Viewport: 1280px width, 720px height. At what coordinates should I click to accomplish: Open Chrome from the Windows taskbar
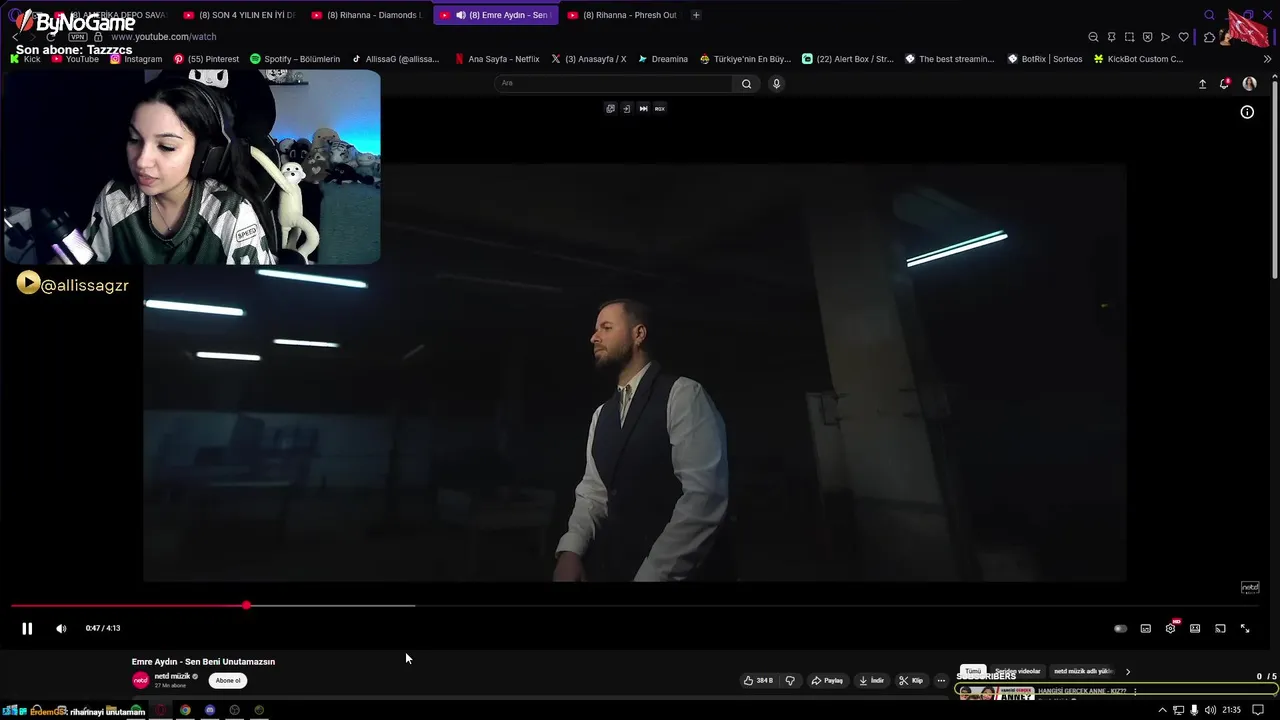(185, 710)
